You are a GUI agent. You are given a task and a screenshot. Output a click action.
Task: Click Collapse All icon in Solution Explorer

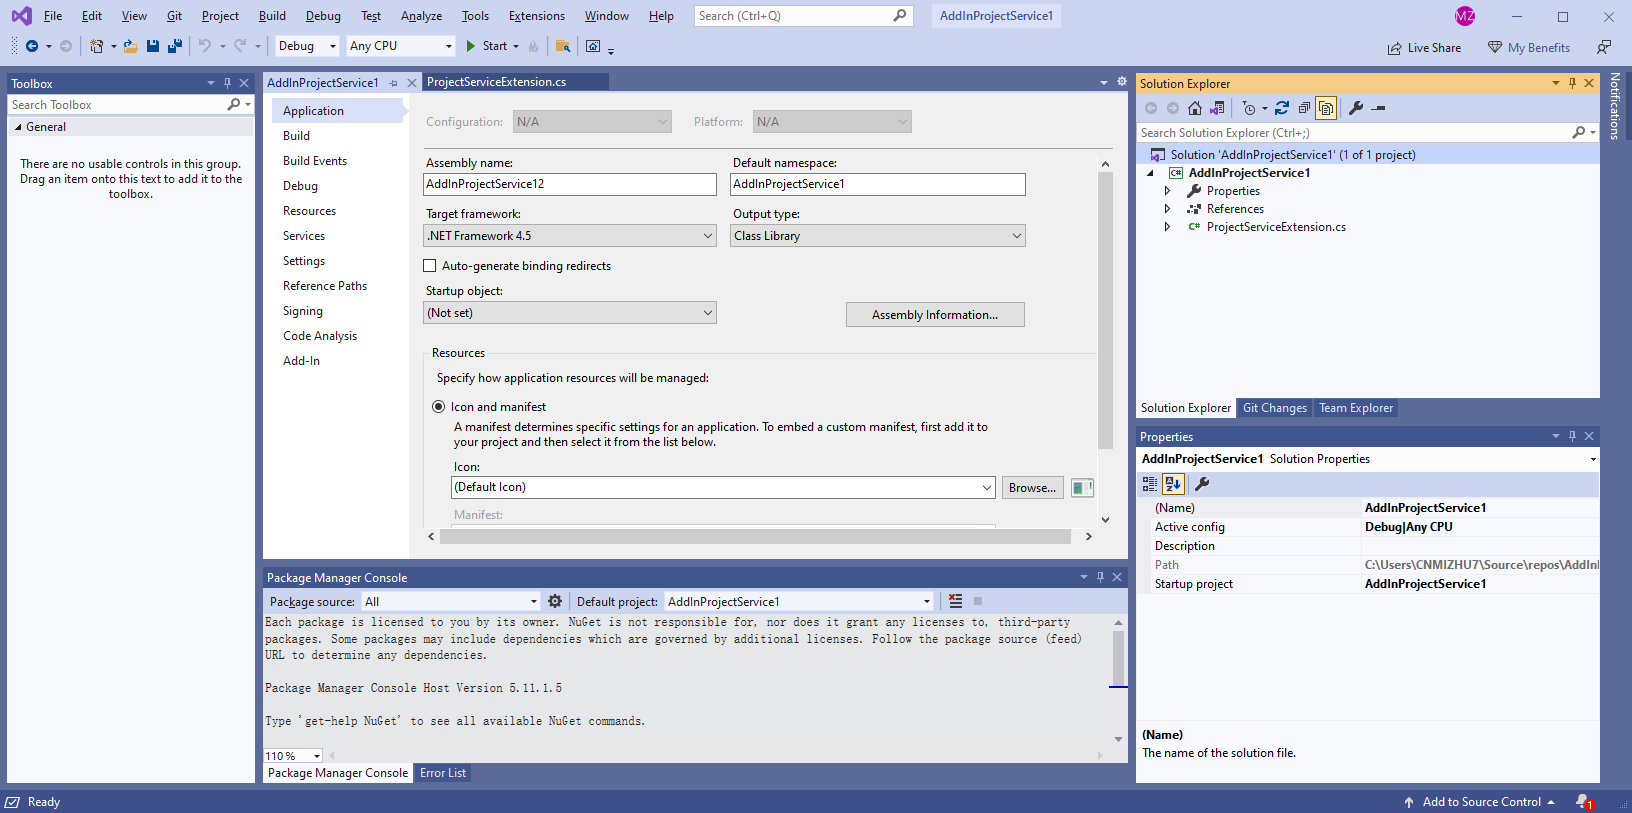tap(1304, 108)
